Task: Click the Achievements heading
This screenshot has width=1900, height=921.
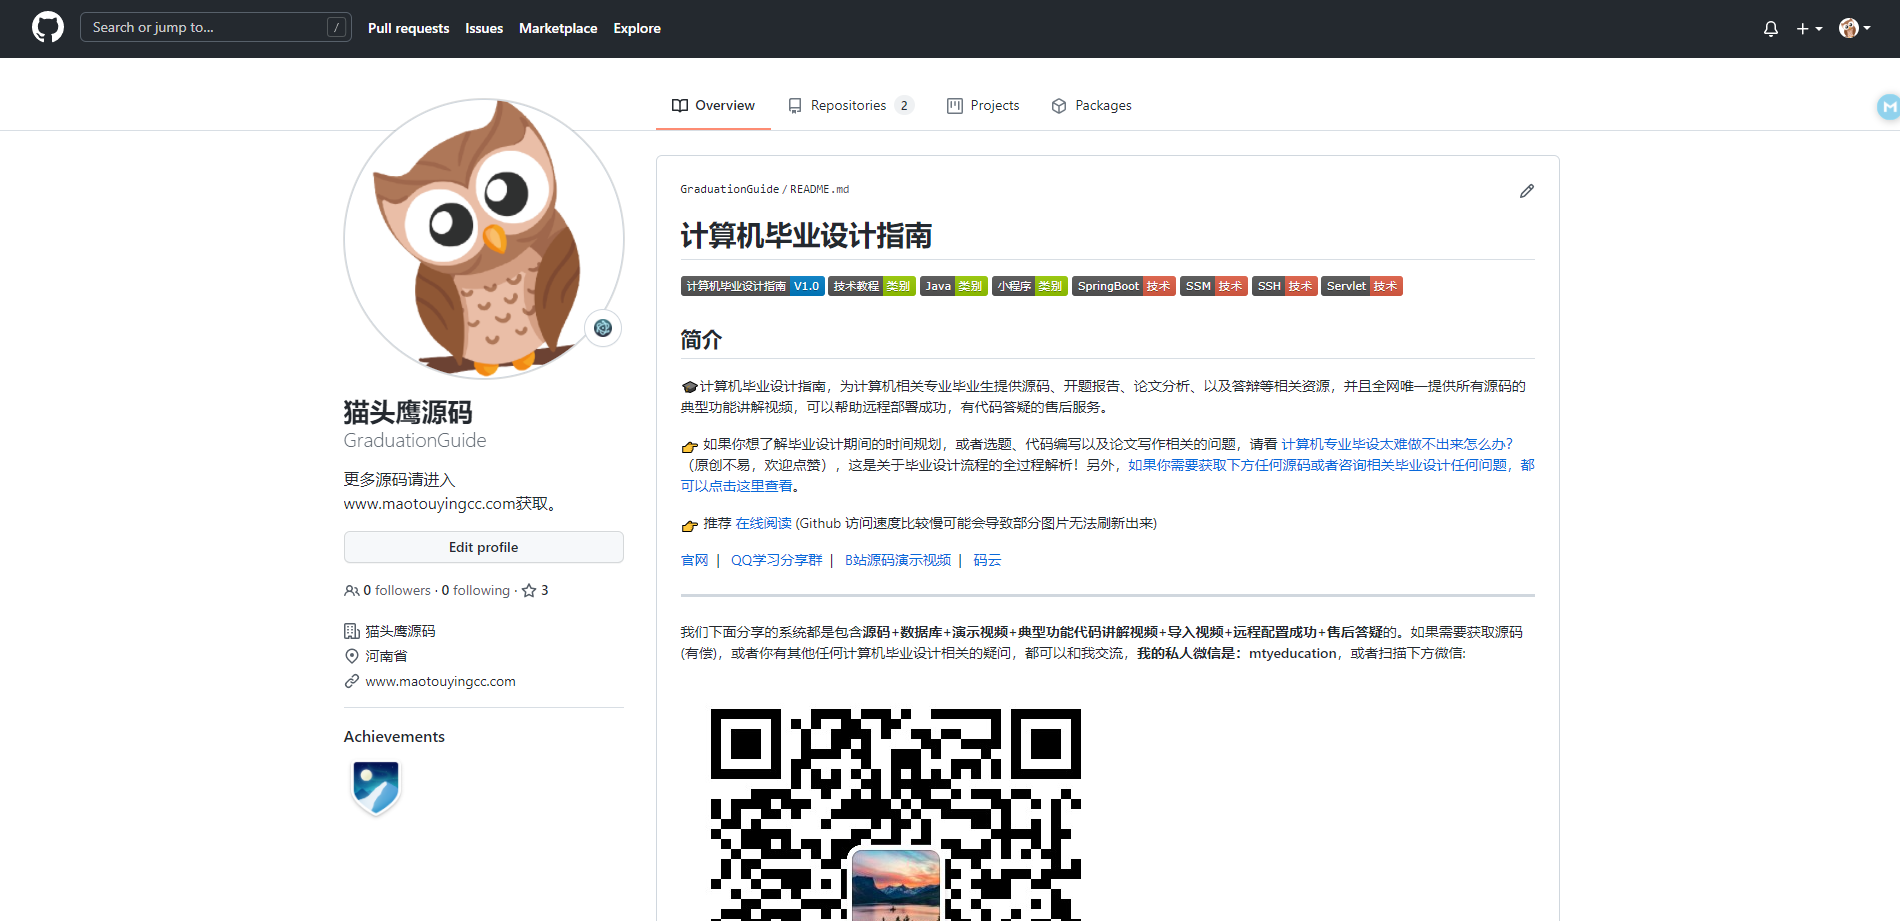Action: pos(394,736)
